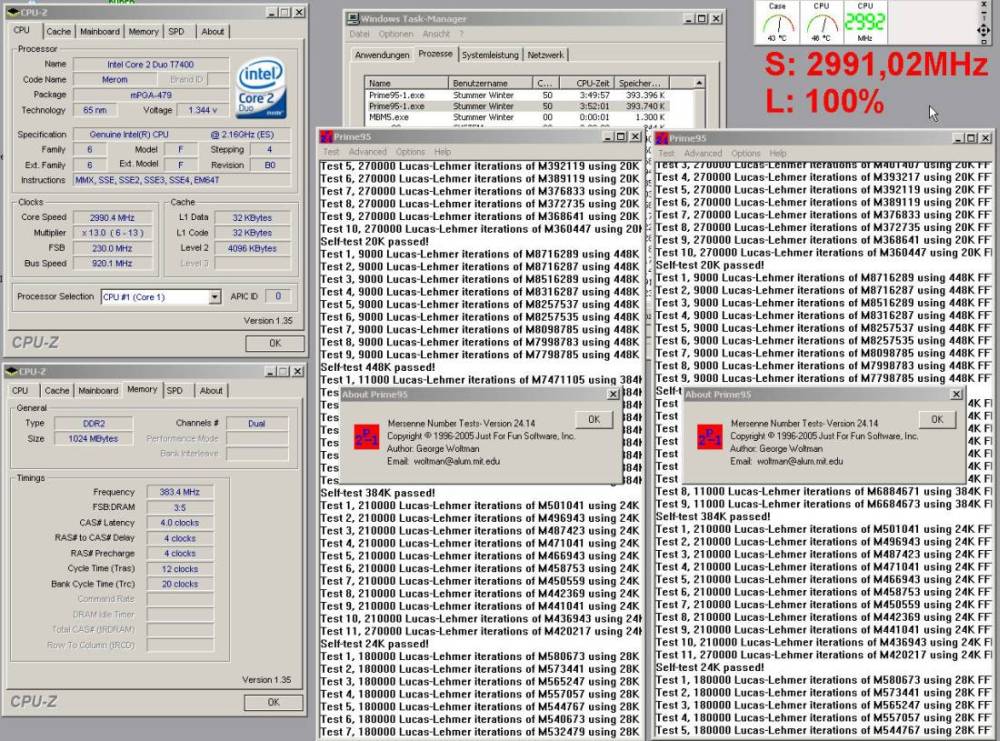Screen dimensions: 1000x741
Task: Click the Core Speed value 2990.4 MHz
Action: coord(112,217)
